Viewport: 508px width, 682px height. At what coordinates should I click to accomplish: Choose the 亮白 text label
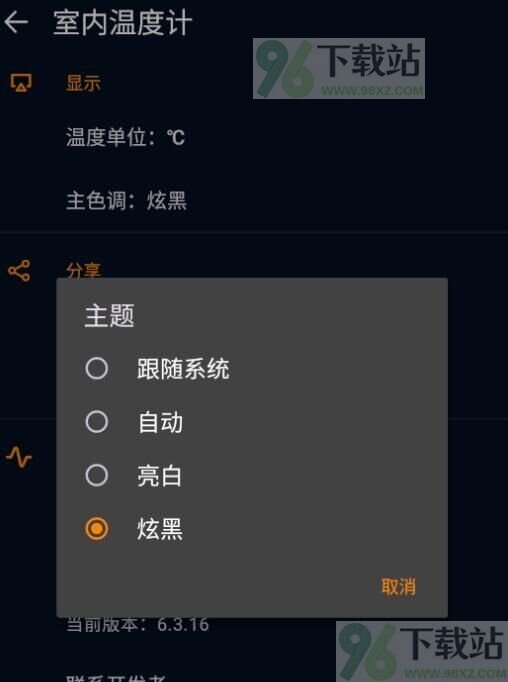[x=160, y=475]
